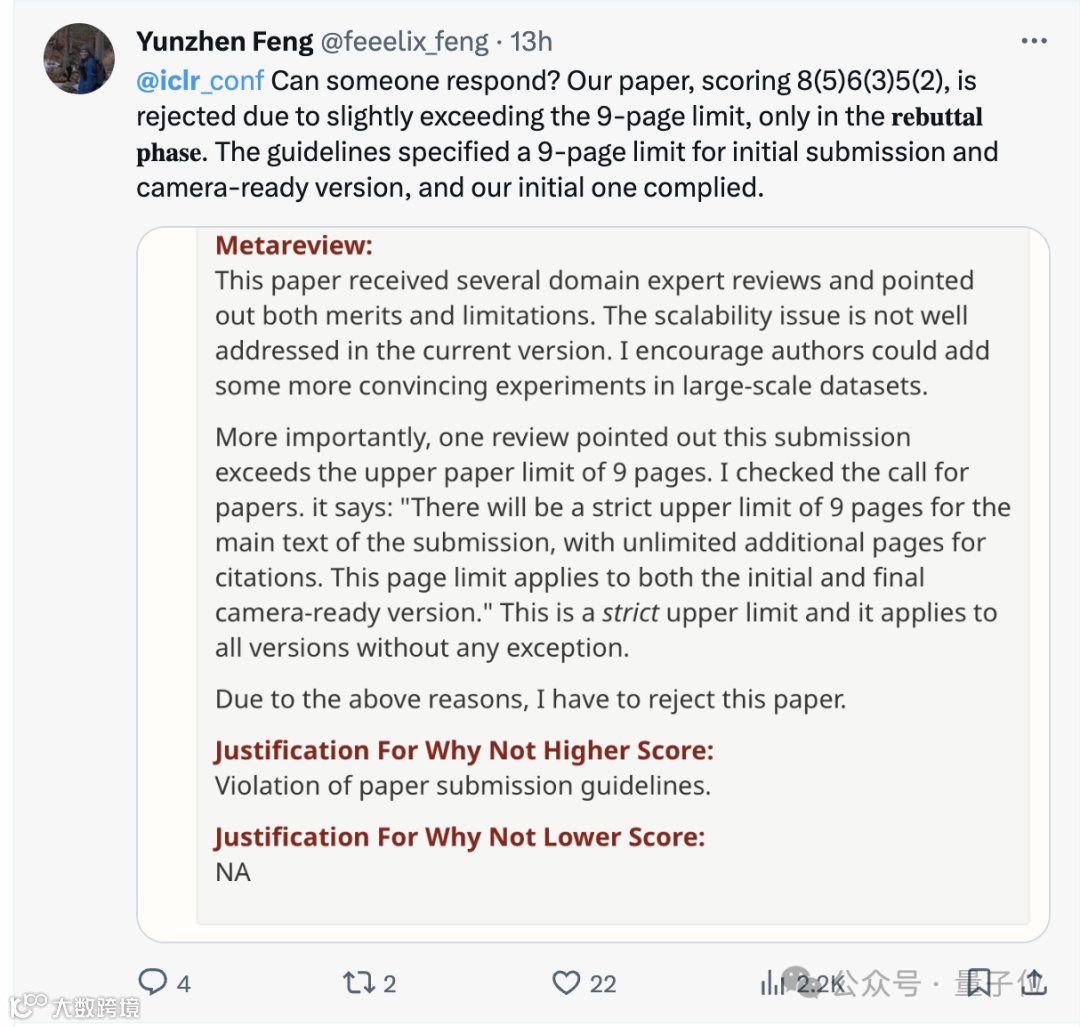Click the reply speech bubble icon

(x=152, y=982)
